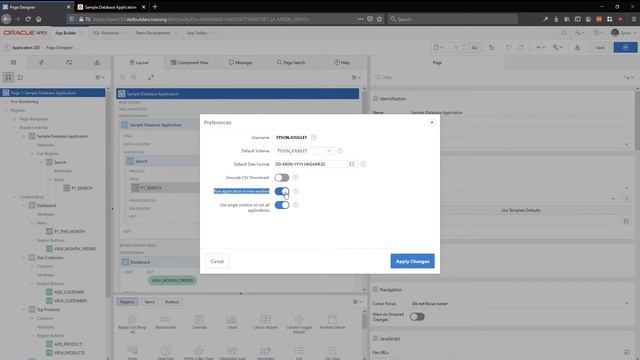Open the date format picker list icon

(351, 164)
